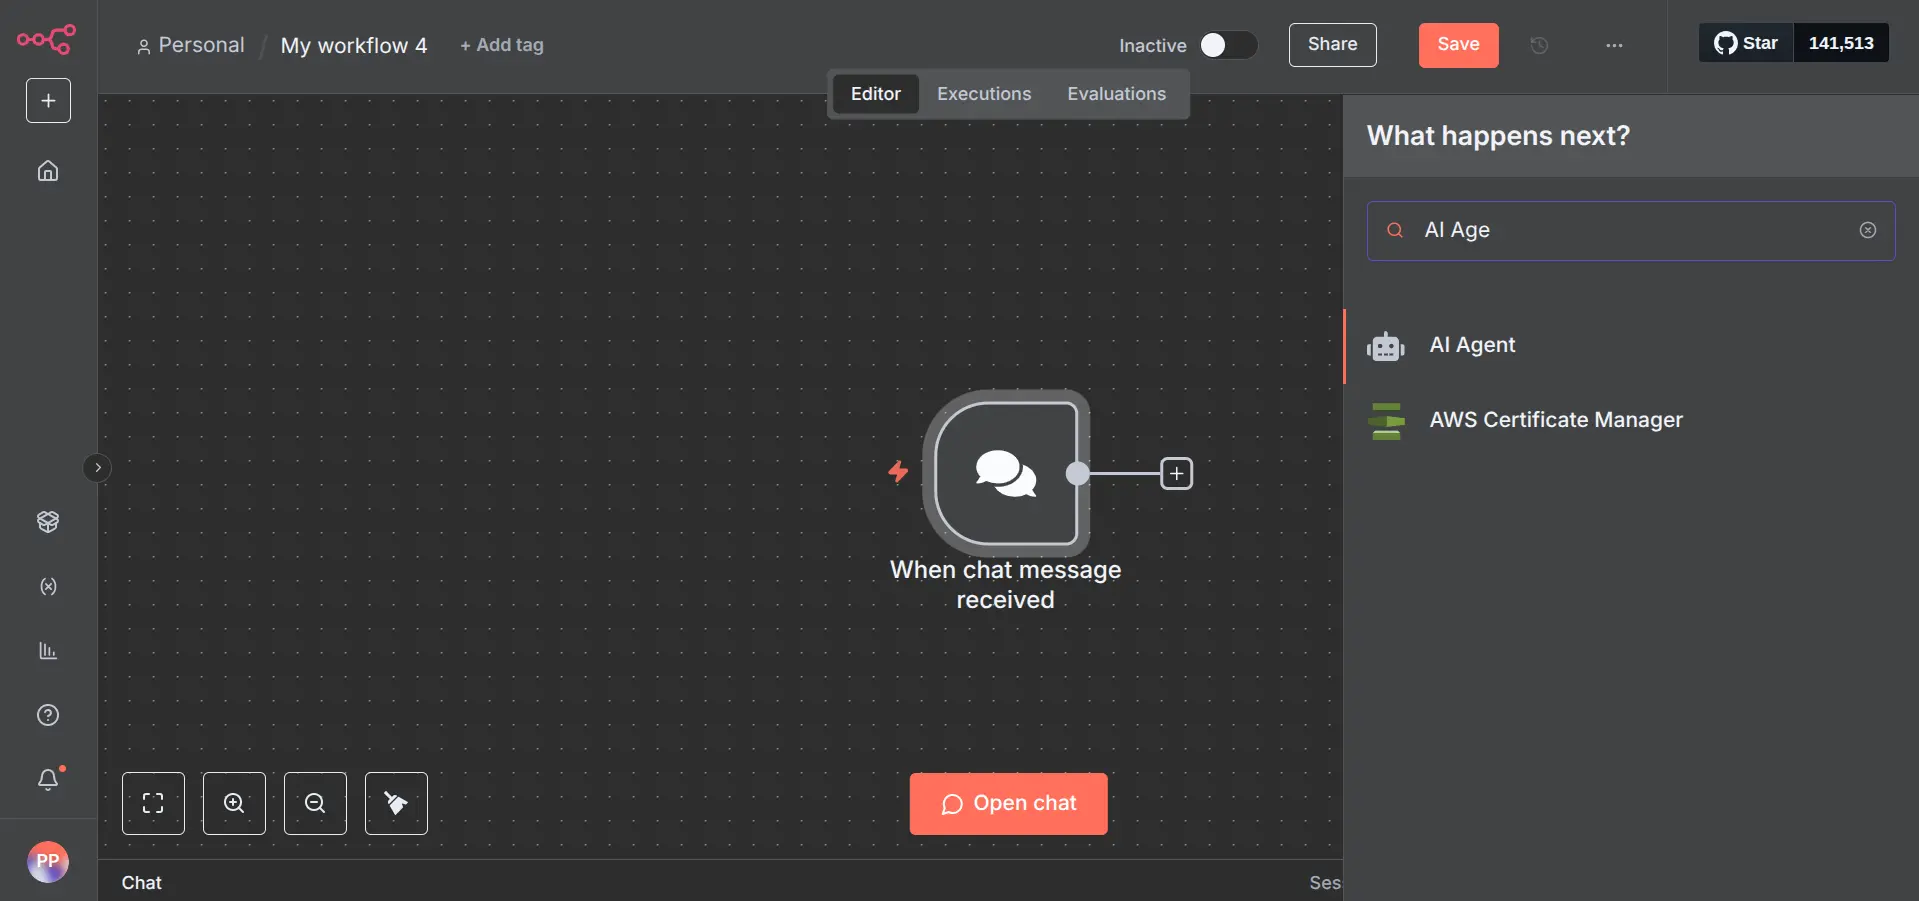Switch to the Executions tab
The width and height of the screenshot is (1919, 901).
click(x=983, y=94)
